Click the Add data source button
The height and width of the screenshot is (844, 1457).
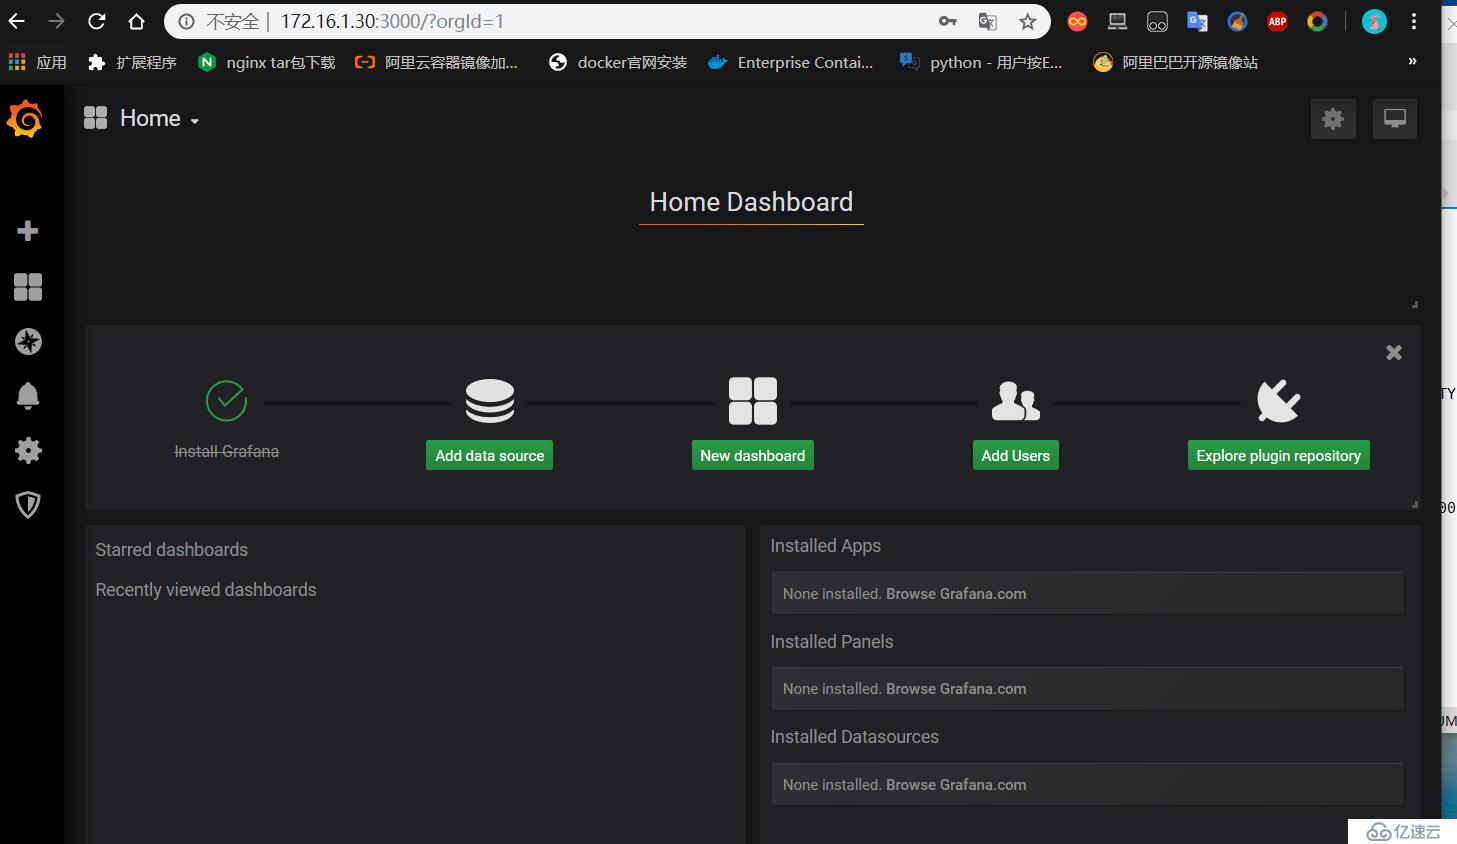[x=490, y=455]
